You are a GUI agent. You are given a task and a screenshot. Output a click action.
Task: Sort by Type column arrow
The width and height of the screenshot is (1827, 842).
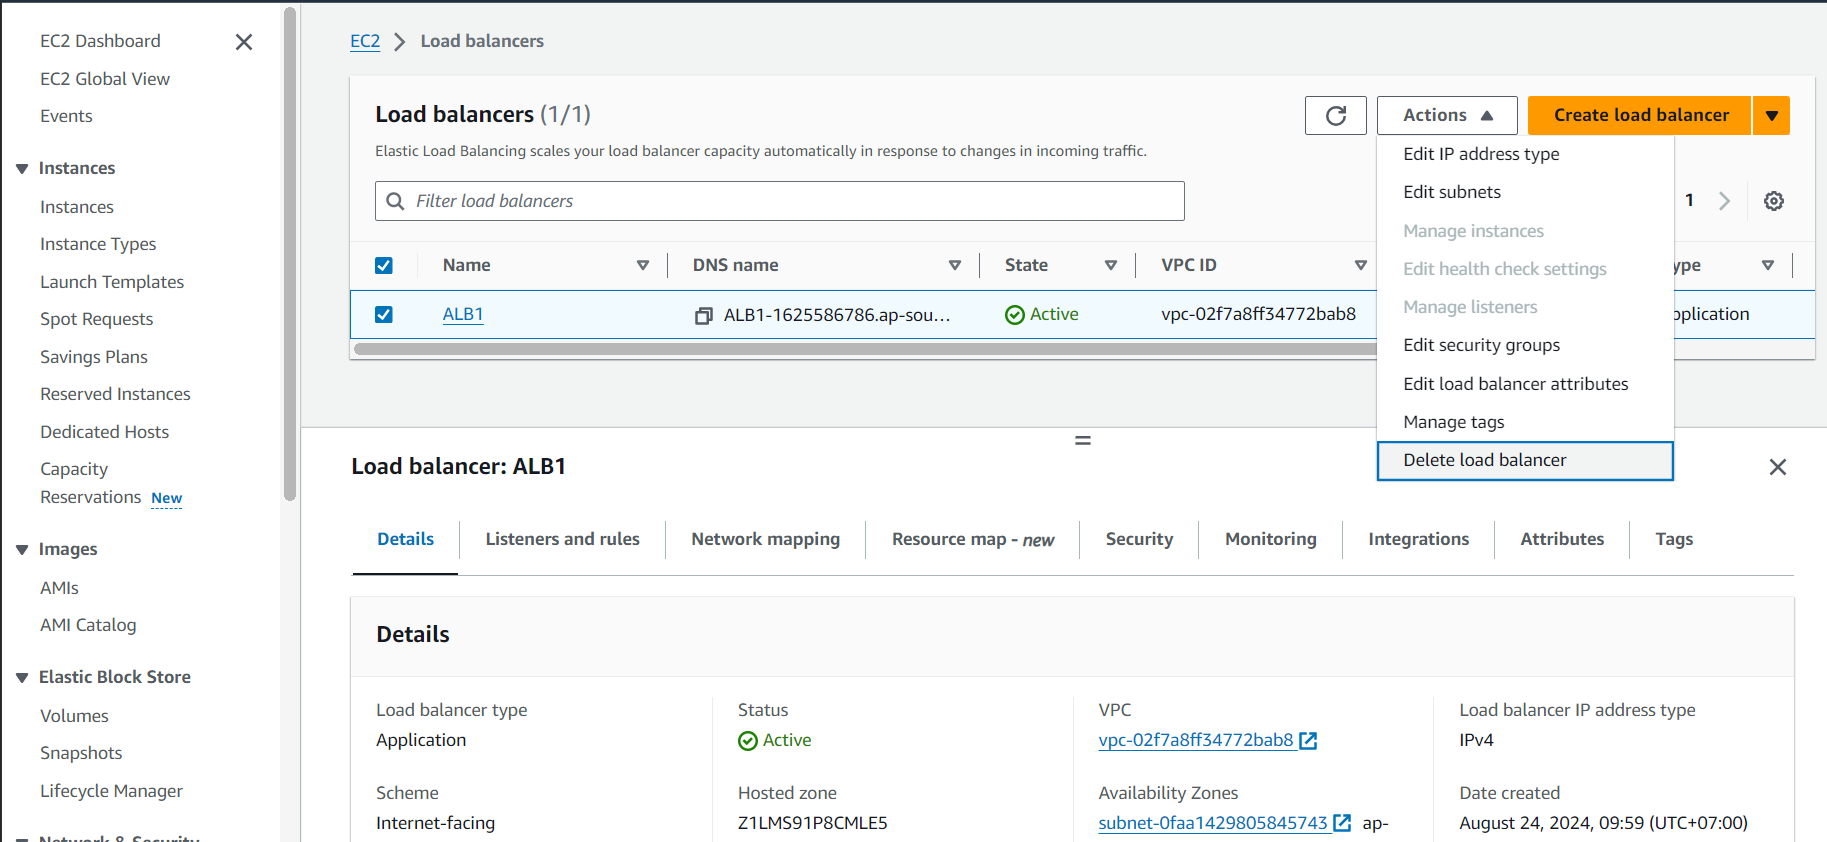(1768, 265)
